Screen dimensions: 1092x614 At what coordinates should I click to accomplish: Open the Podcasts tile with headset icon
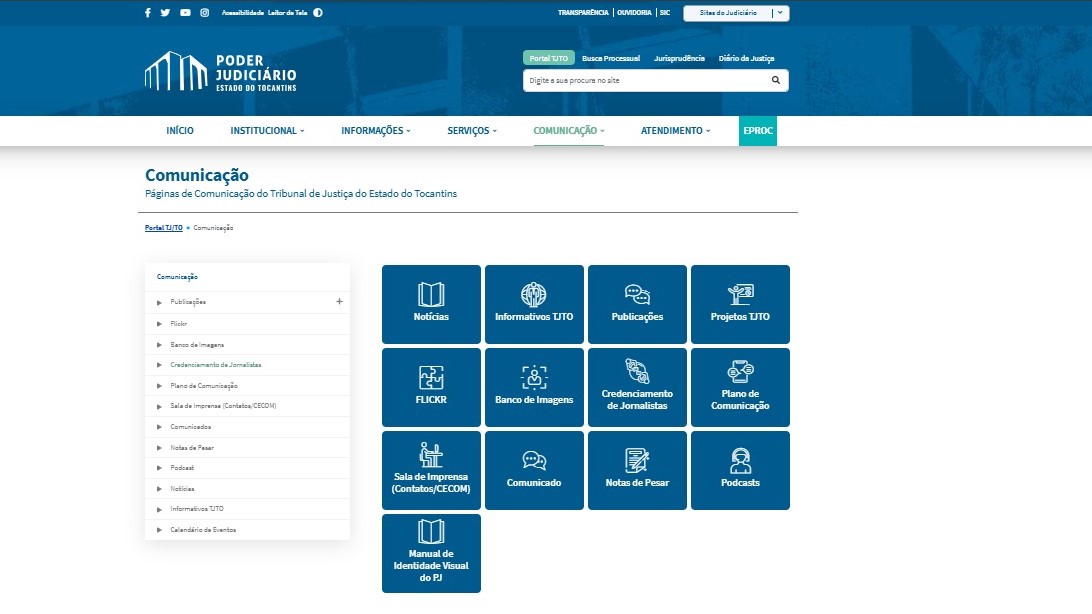tap(740, 470)
